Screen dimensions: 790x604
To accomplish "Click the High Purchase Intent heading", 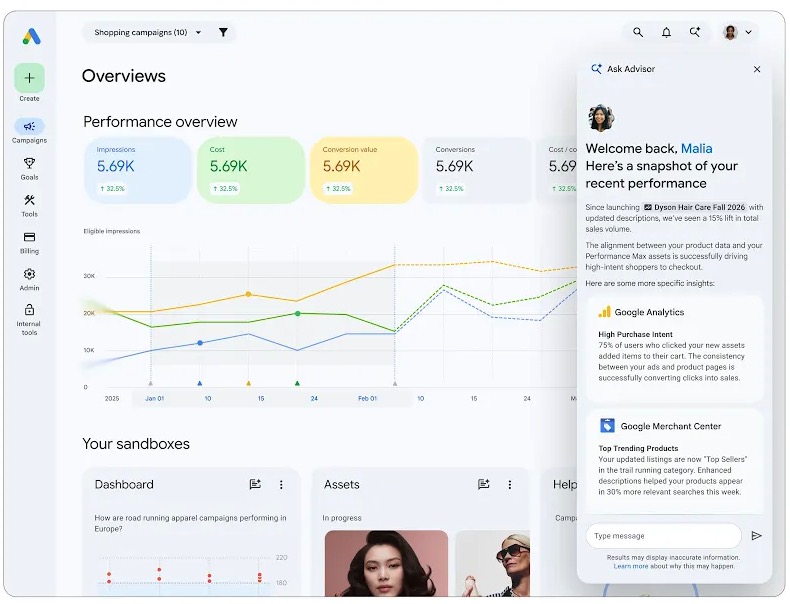I will (x=635, y=334).
